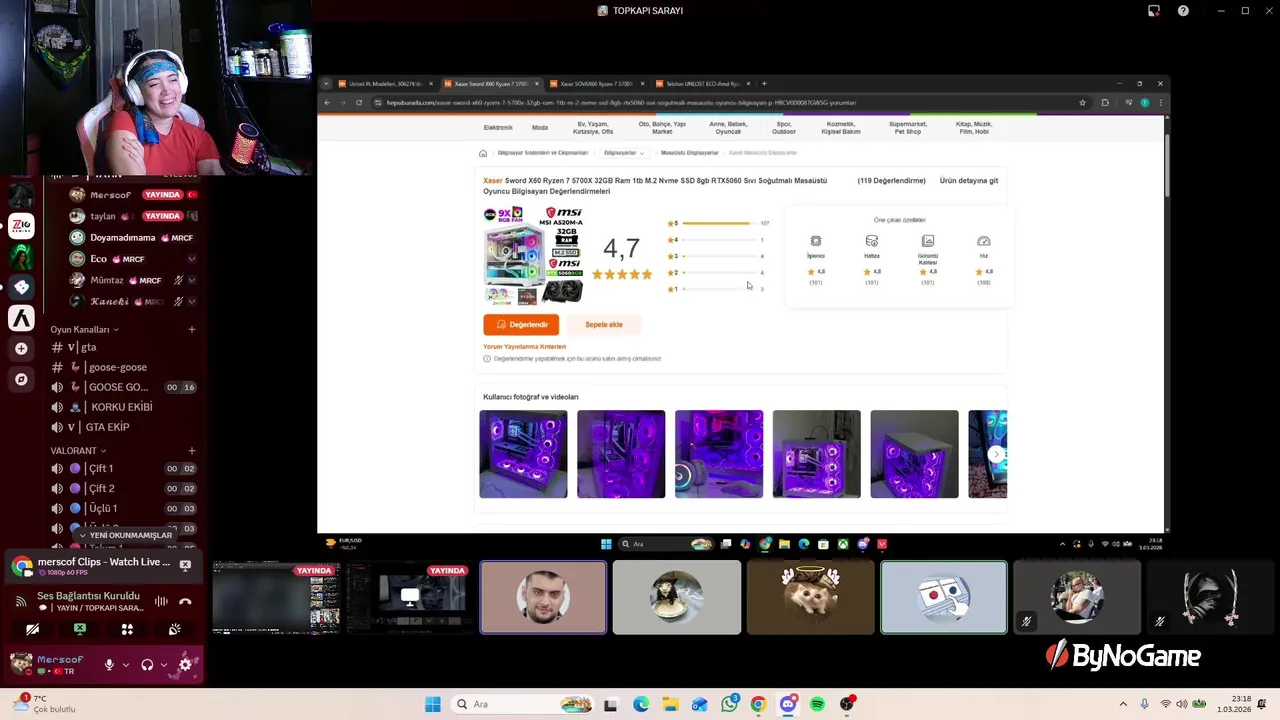Open Discord help question mark icon
This screenshot has width=1280, height=720.
pos(1183,11)
